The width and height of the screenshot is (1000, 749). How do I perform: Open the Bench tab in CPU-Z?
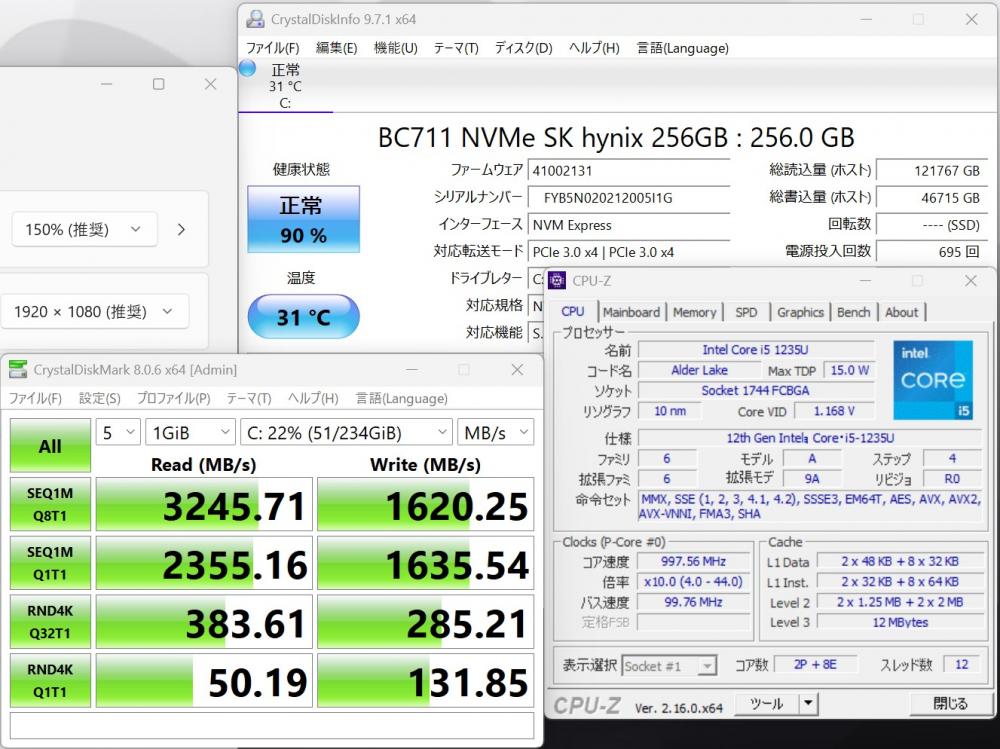pyautogui.click(x=853, y=312)
